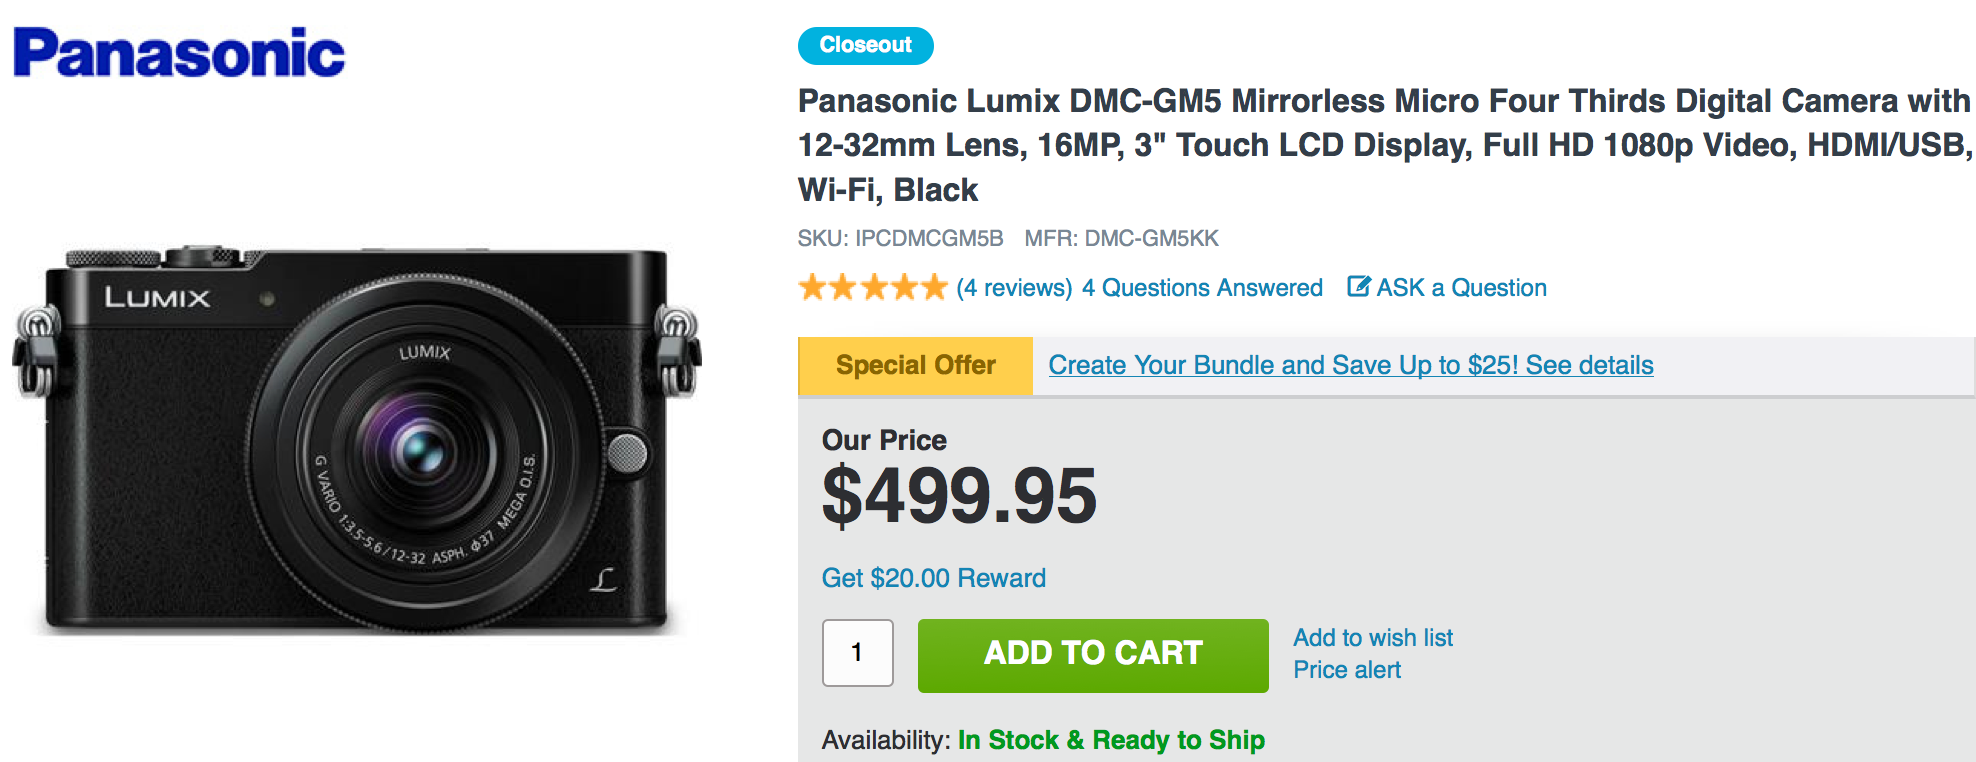This screenshot has height=762, width=1976.
Task: Open the 4 reviews link
Action: coord(1013,288)
